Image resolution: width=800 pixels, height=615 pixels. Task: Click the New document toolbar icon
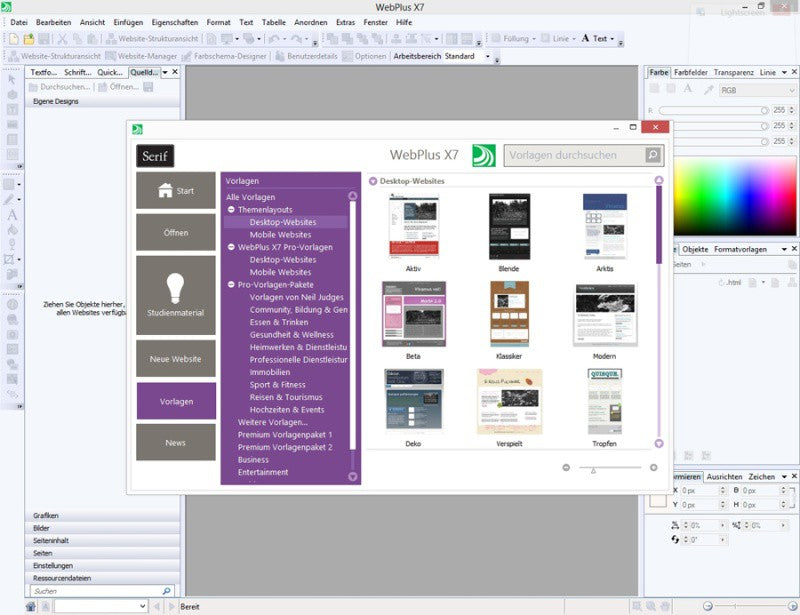(x=14, y=39)
